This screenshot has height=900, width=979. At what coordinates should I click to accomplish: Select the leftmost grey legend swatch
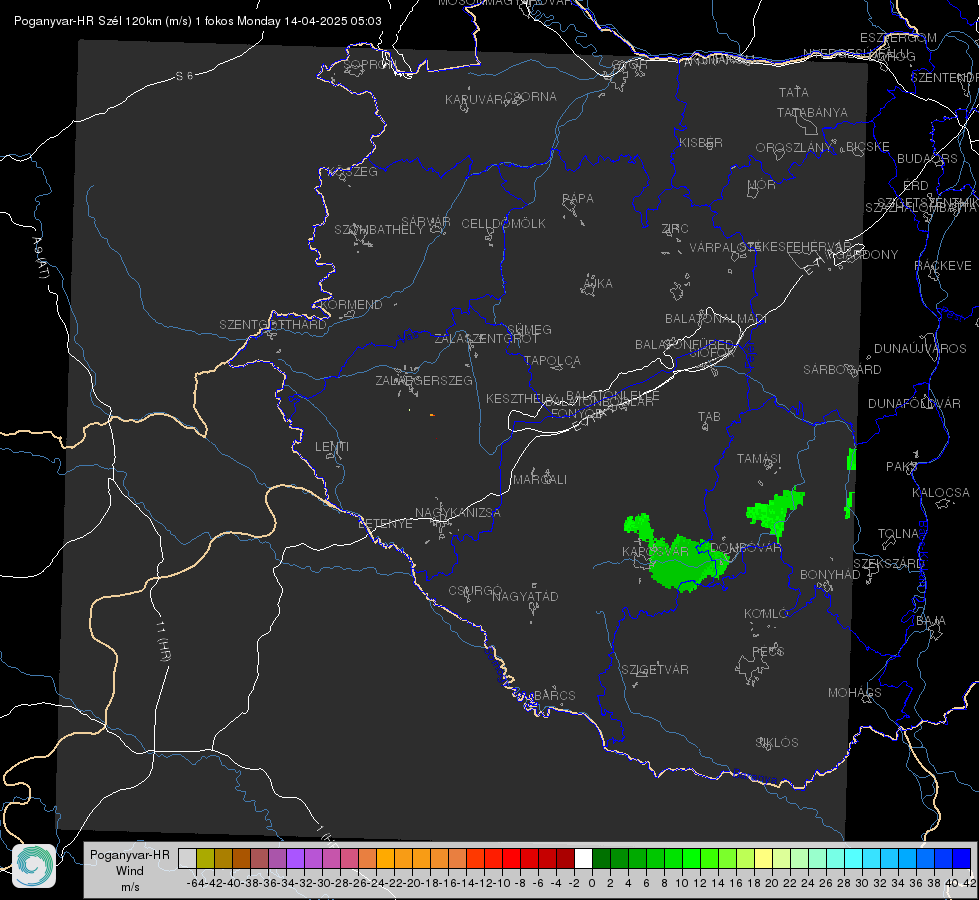(187, 859)
